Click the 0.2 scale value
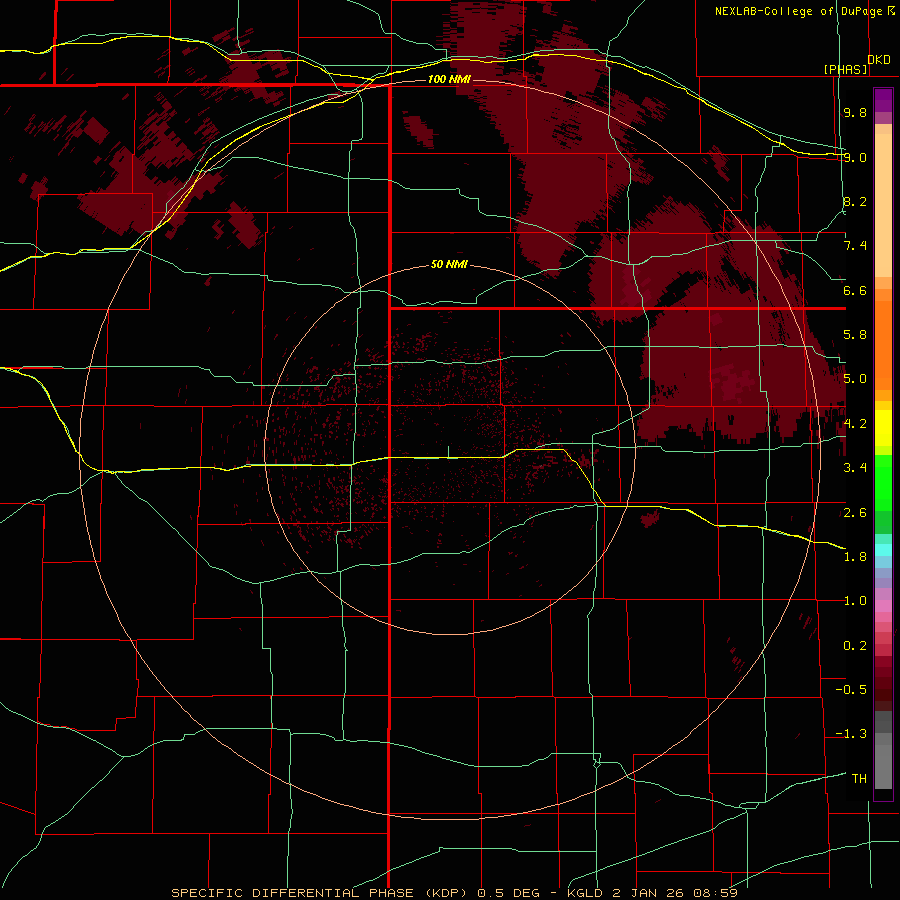 pos(855,645)
